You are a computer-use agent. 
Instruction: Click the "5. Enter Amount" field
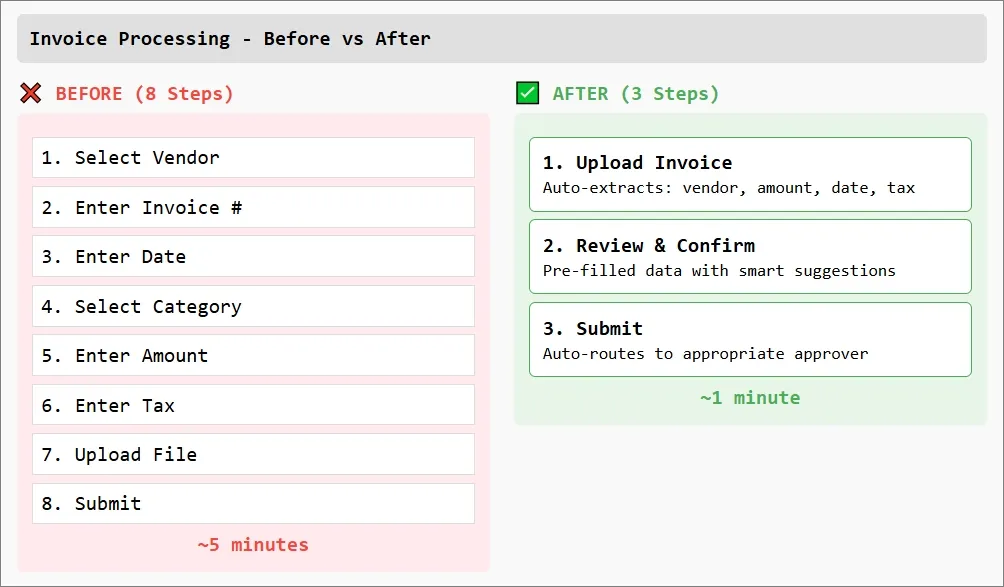pyautogui.click(x=253, y=356)
